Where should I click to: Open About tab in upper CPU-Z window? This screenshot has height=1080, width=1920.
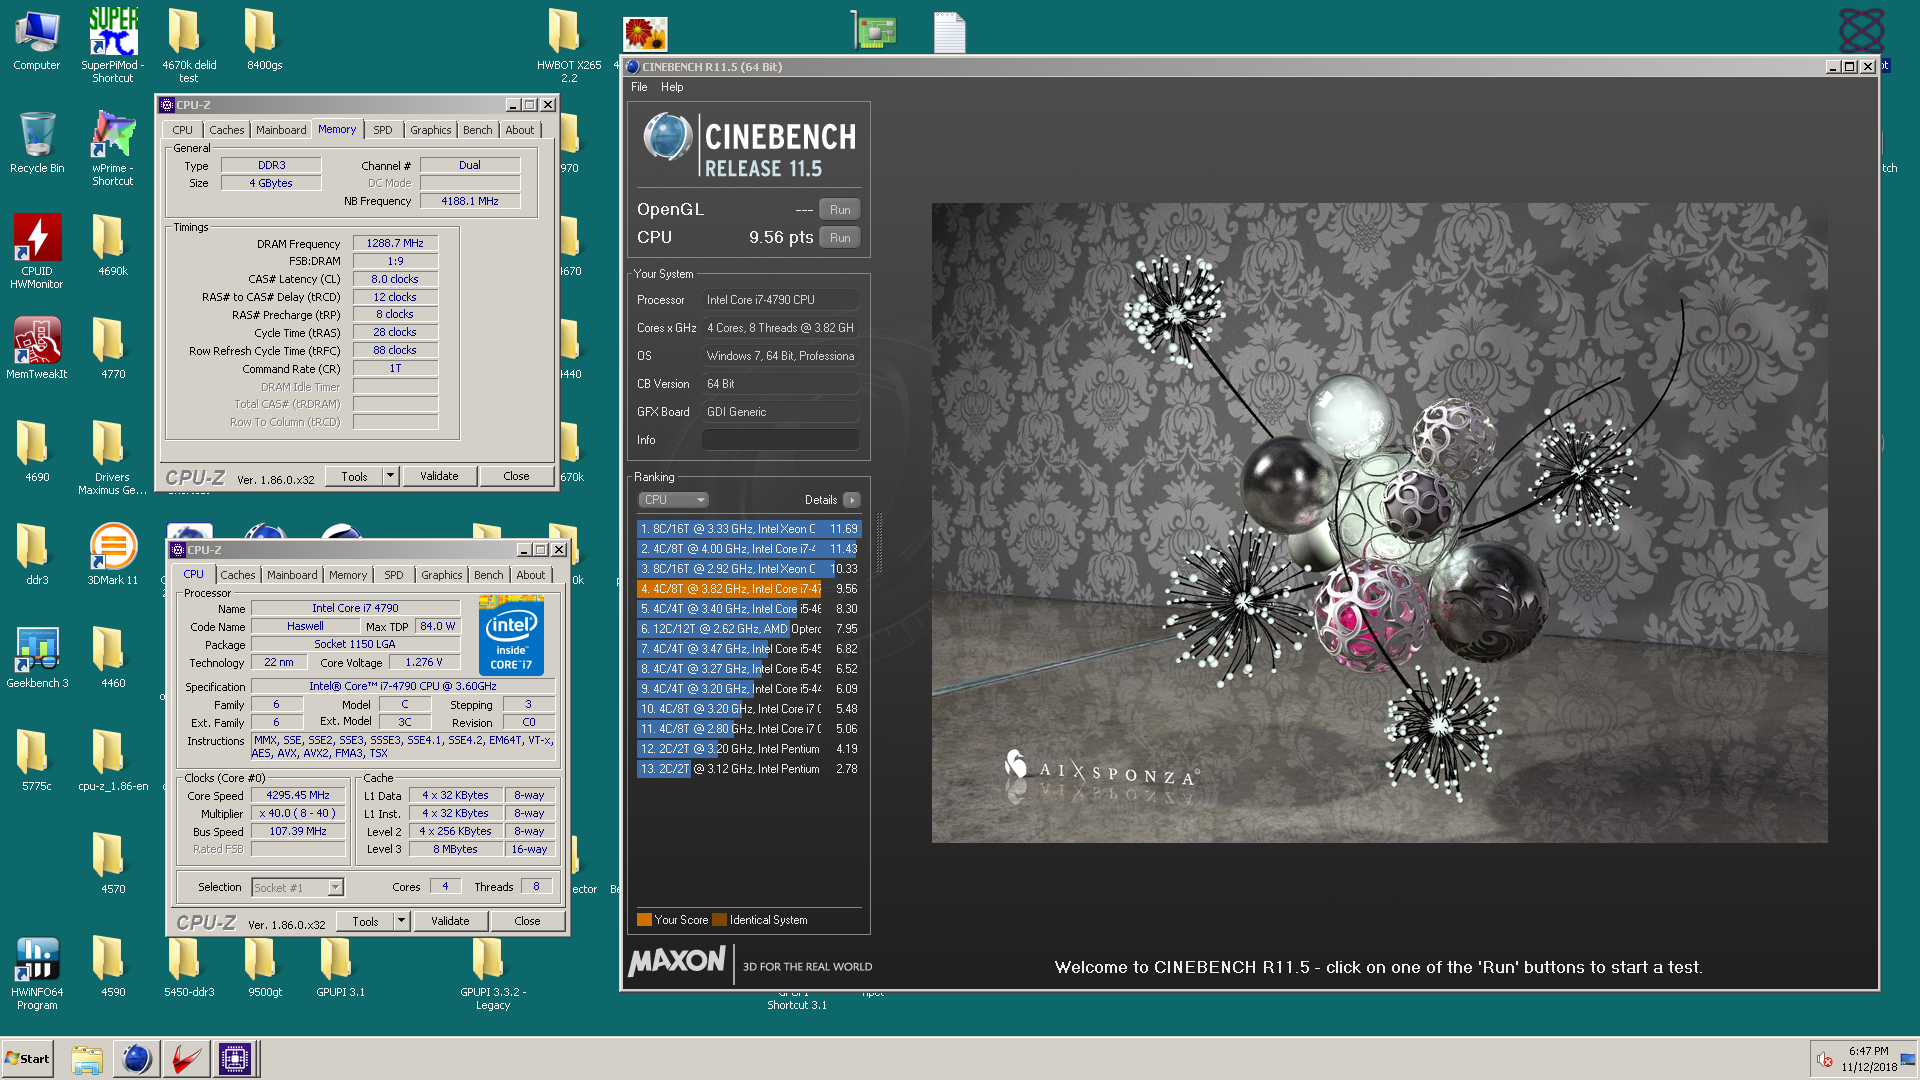(x=520, y=130)
